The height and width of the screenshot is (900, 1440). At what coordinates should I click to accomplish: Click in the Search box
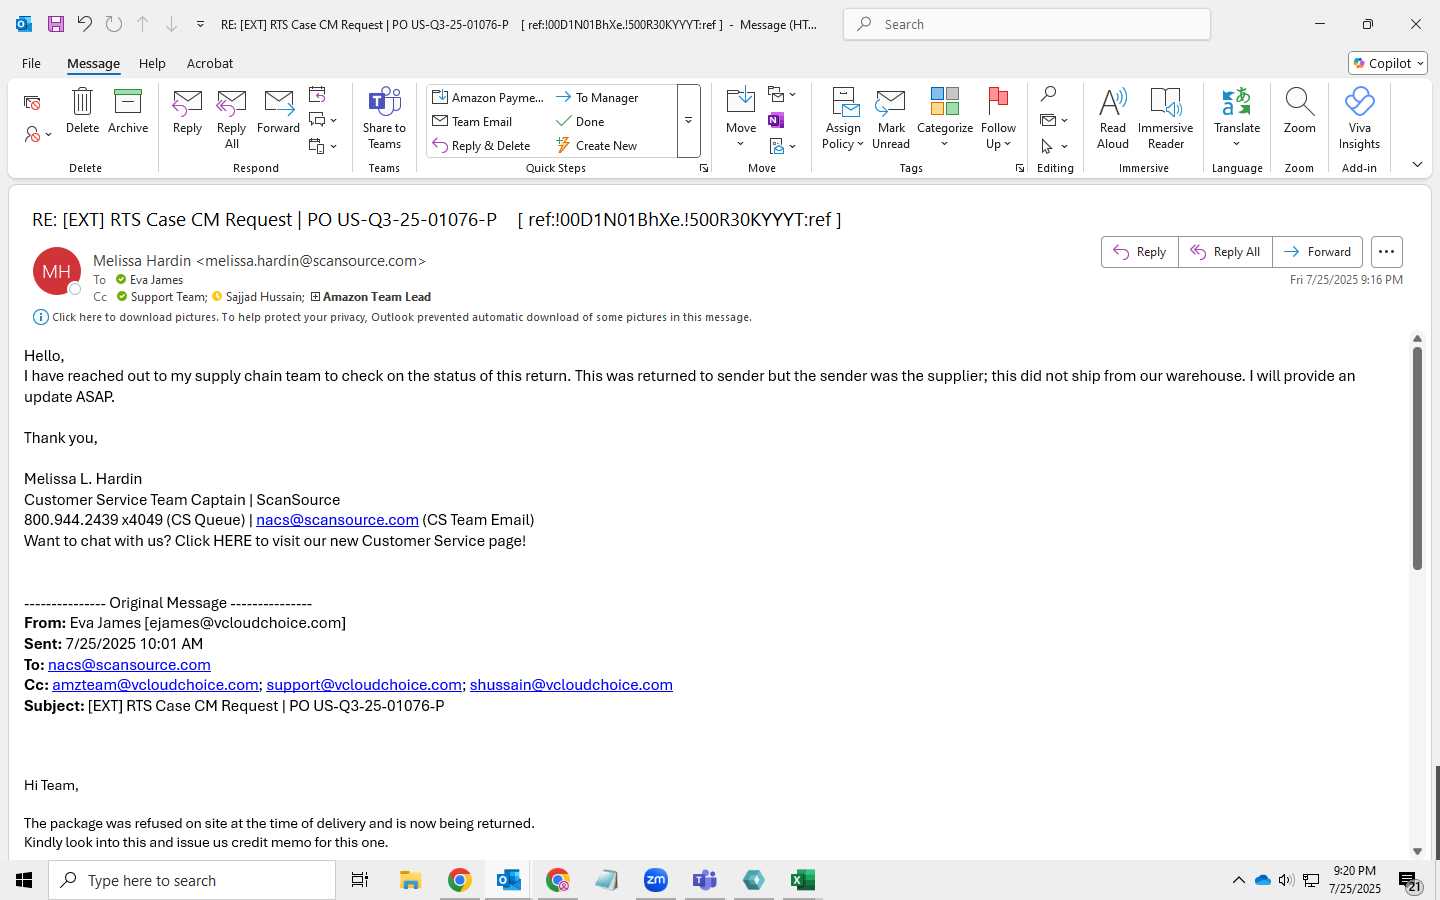(1027, 24)
